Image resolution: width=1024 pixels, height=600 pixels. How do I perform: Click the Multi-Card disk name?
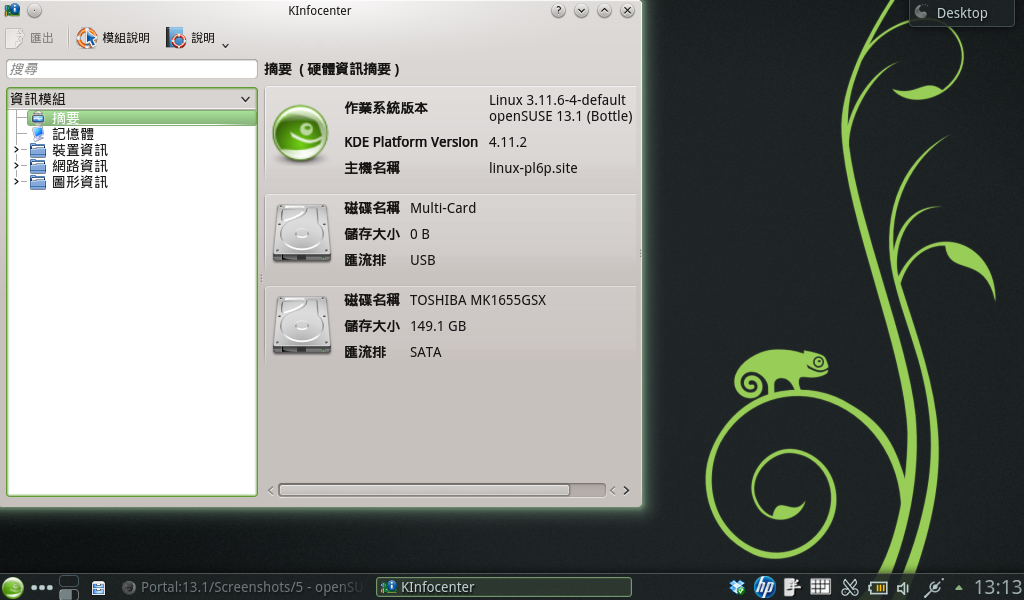point(443,208)
